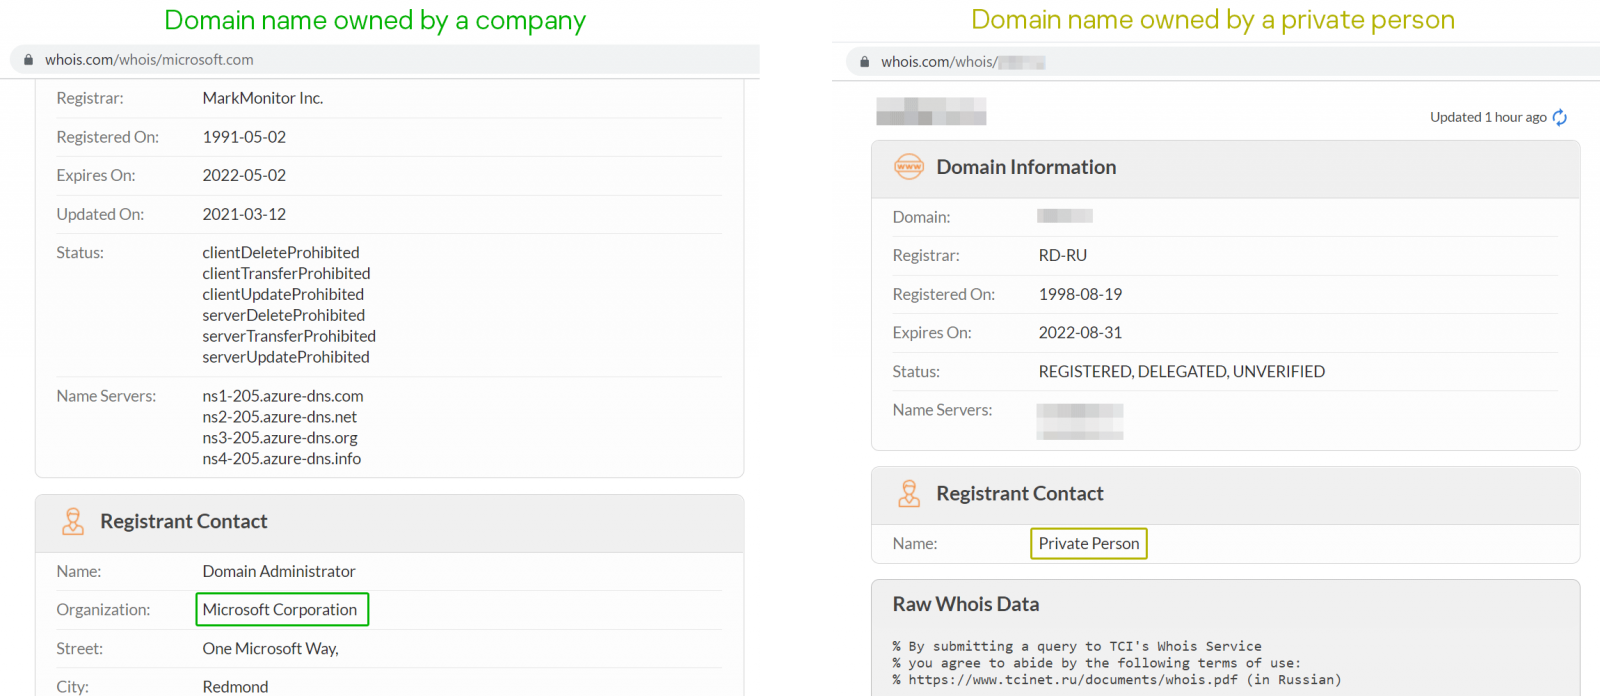Select the 'REGISTERED, DELEGATED, UNVERIFIED' status

1182,372
